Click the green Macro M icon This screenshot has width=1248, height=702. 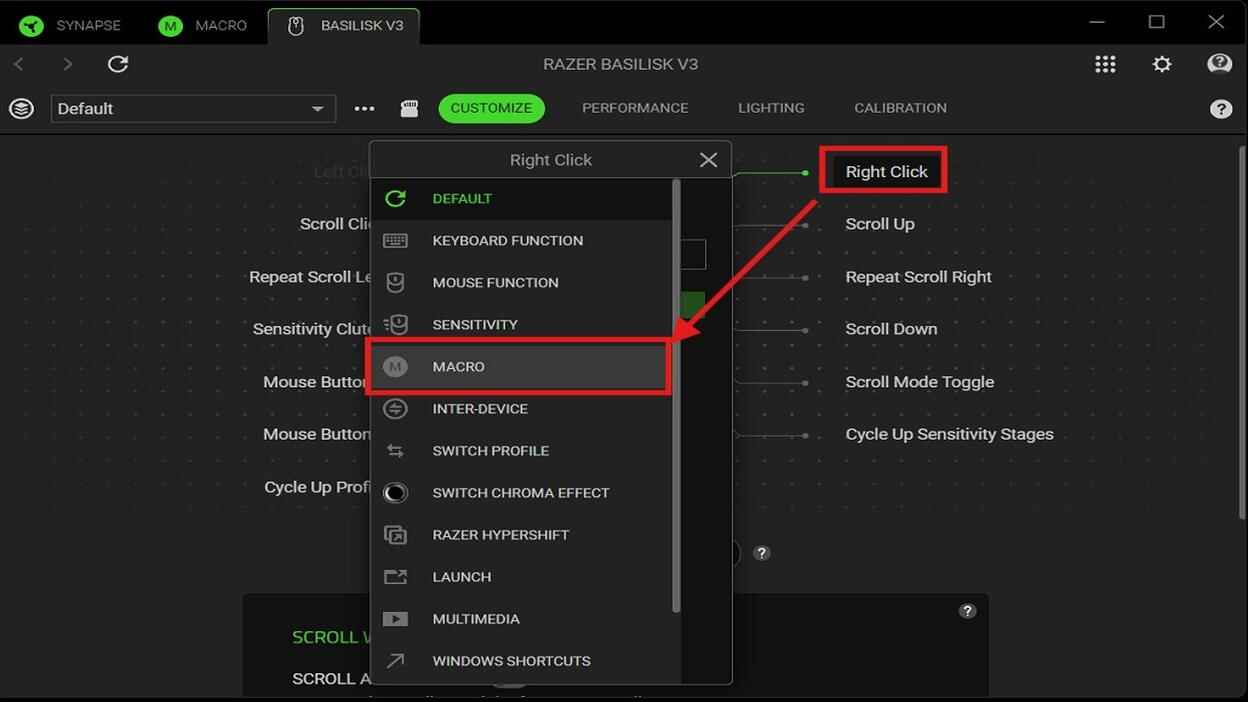pos(170,26)
